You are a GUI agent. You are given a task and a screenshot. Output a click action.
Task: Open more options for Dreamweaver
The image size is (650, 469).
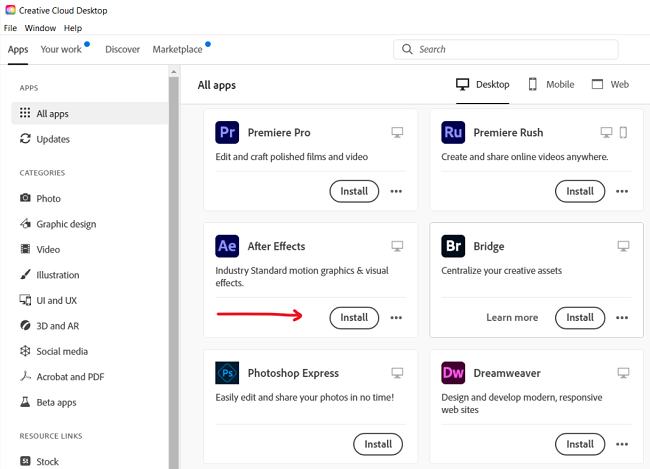coord(622,444)
